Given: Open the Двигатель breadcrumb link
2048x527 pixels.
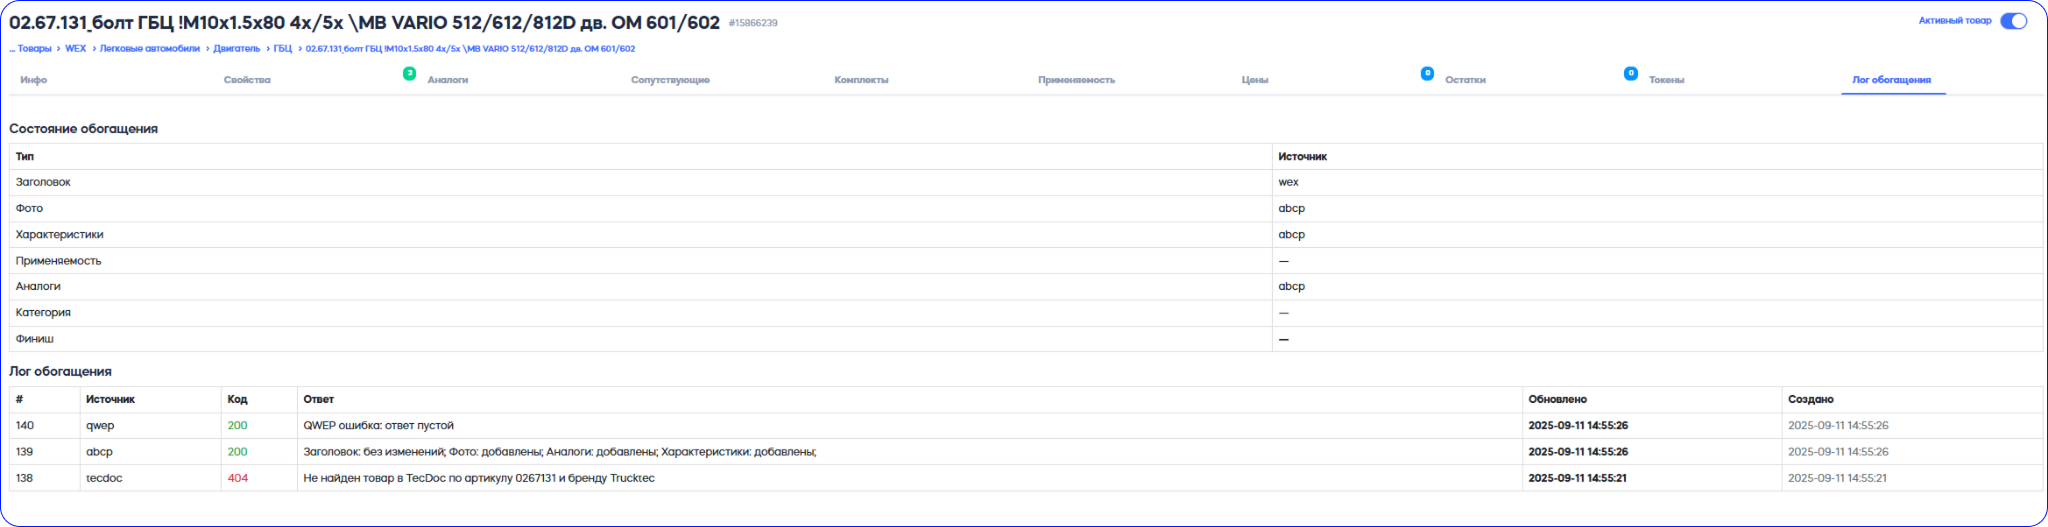Looking at the screenshot, I should pos(236,49).
